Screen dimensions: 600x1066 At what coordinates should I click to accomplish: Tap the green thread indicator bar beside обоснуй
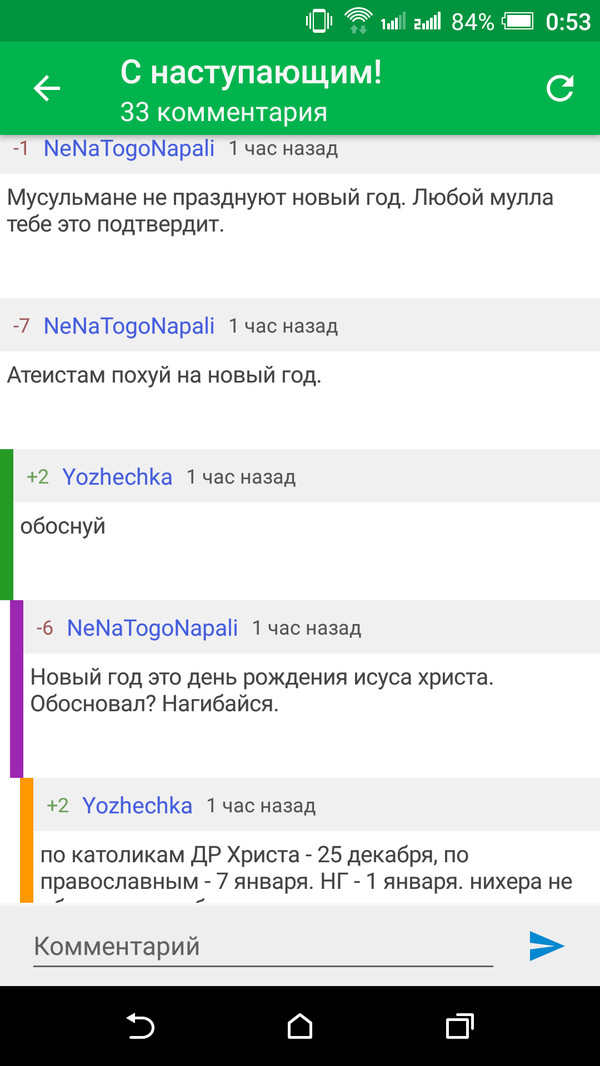tap(4, 520)
